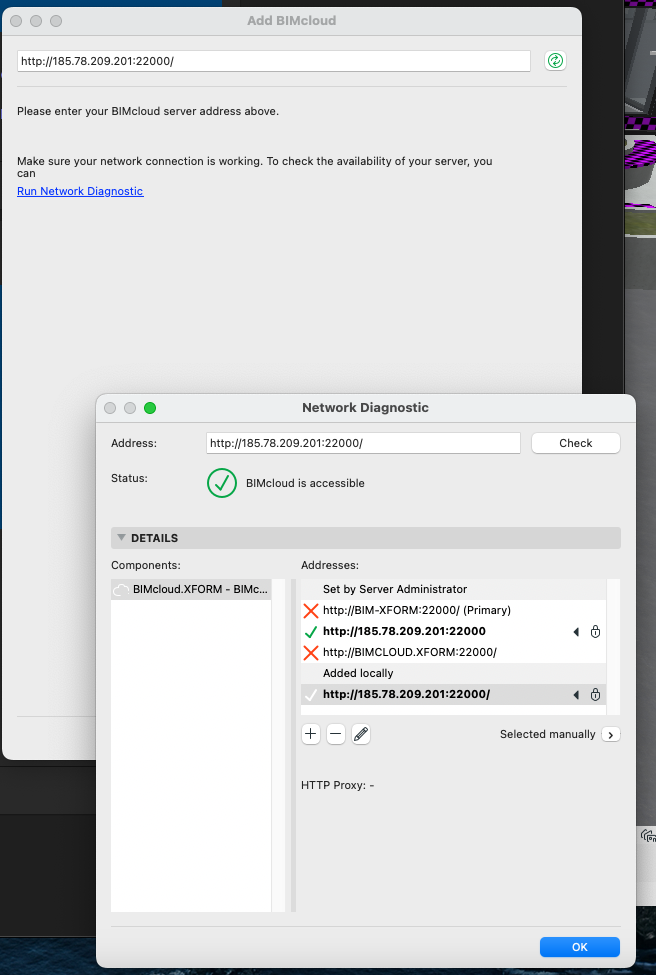Click the green refresh connection icon

tap(555, 61)
